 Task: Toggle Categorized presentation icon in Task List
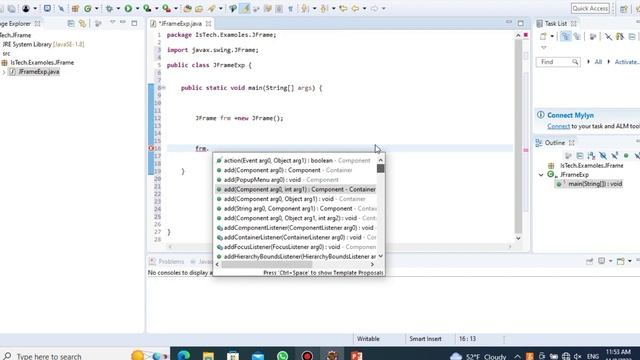click(566, 36)
